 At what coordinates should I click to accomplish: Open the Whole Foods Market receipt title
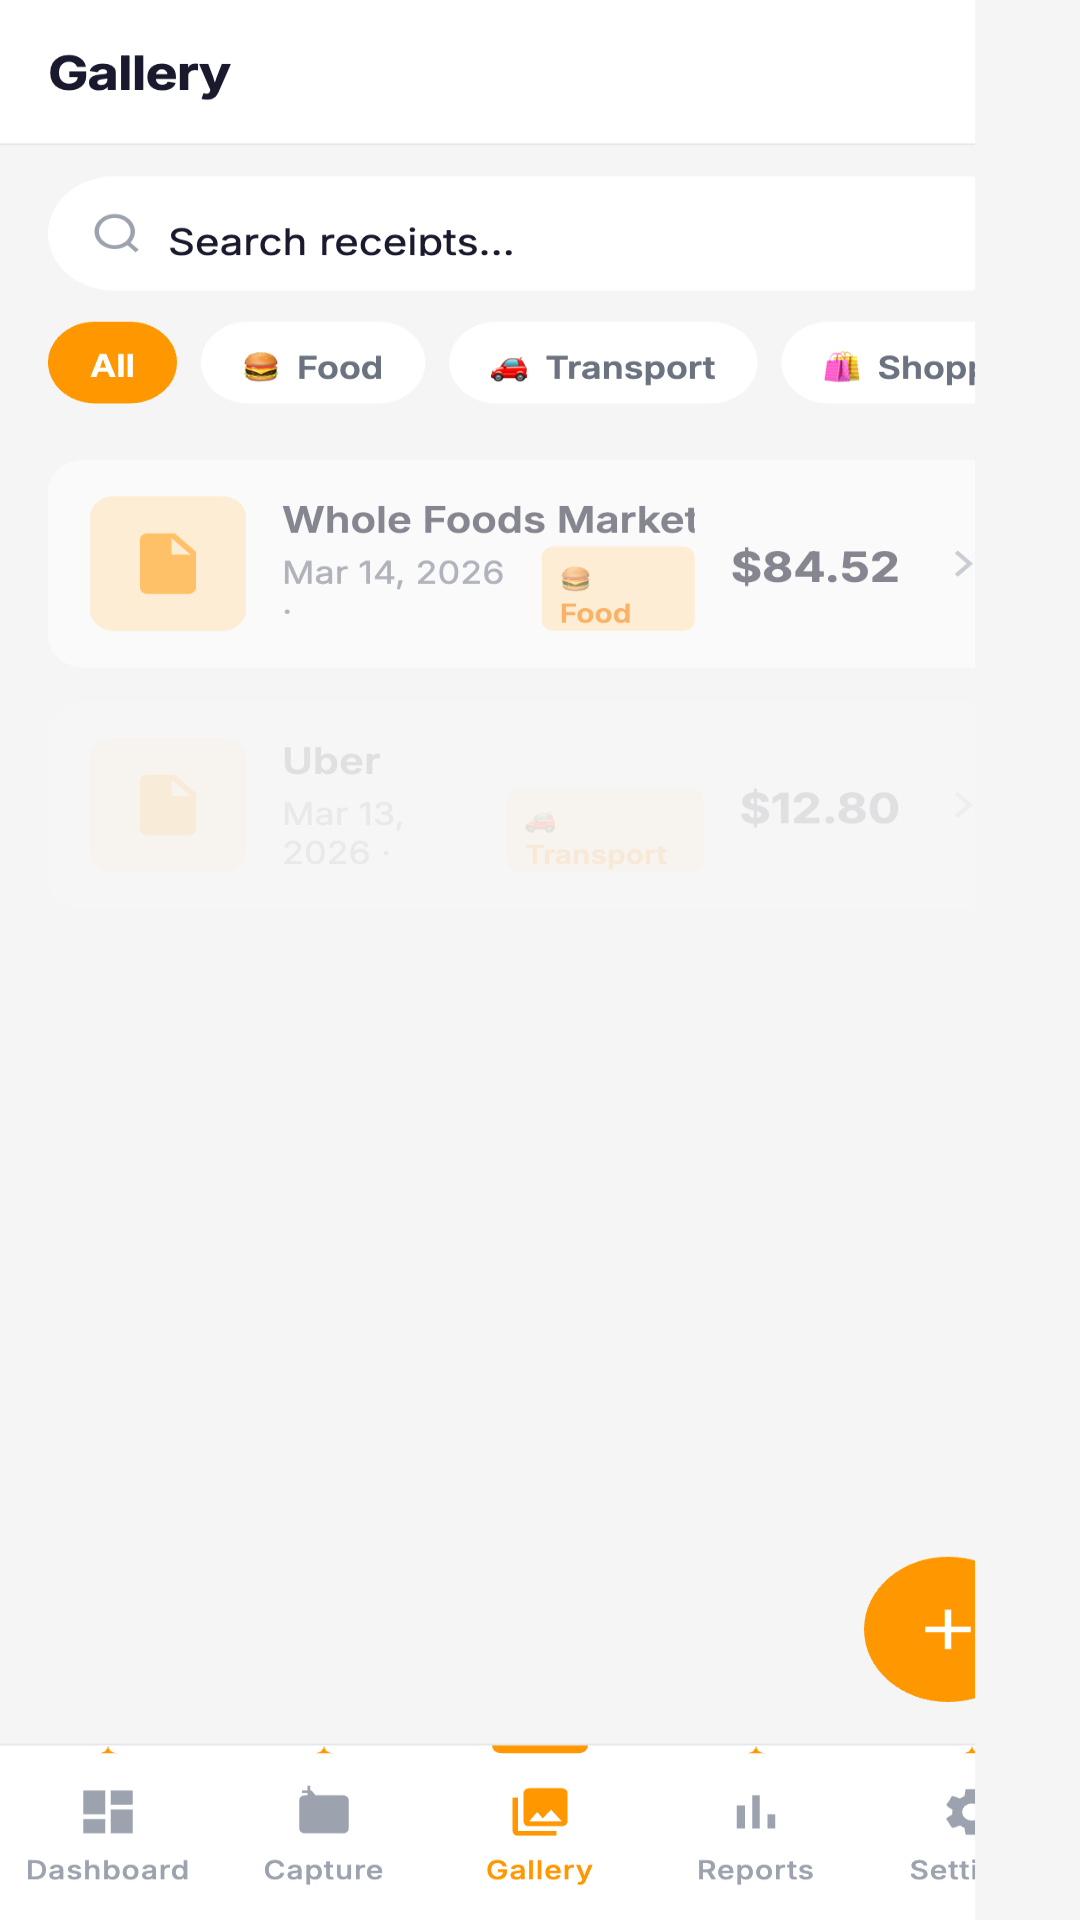[x=488, y=520]
